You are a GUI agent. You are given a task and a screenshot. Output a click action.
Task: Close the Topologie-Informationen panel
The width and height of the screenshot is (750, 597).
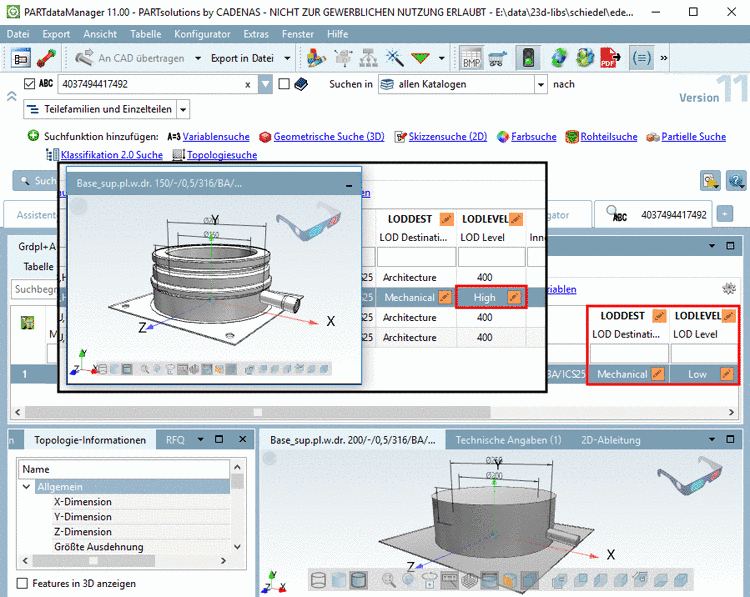pyautogui.click(x=243, y=439)
